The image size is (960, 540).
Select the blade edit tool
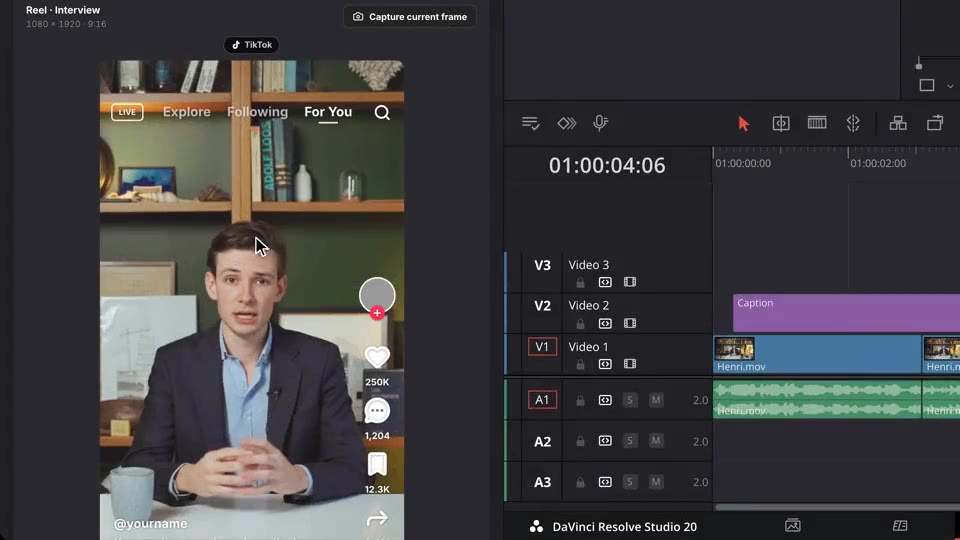853,123
